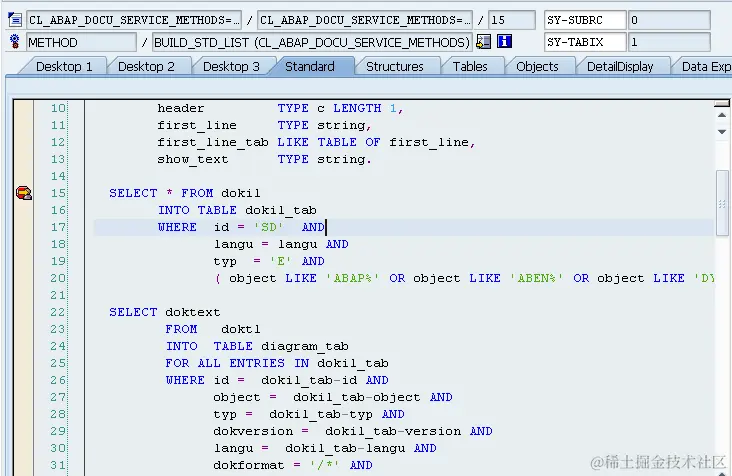This screenshot has width=732, height=476.
Task: Click the editor split handle above the scroll arrows
Action: pos(722,103)
